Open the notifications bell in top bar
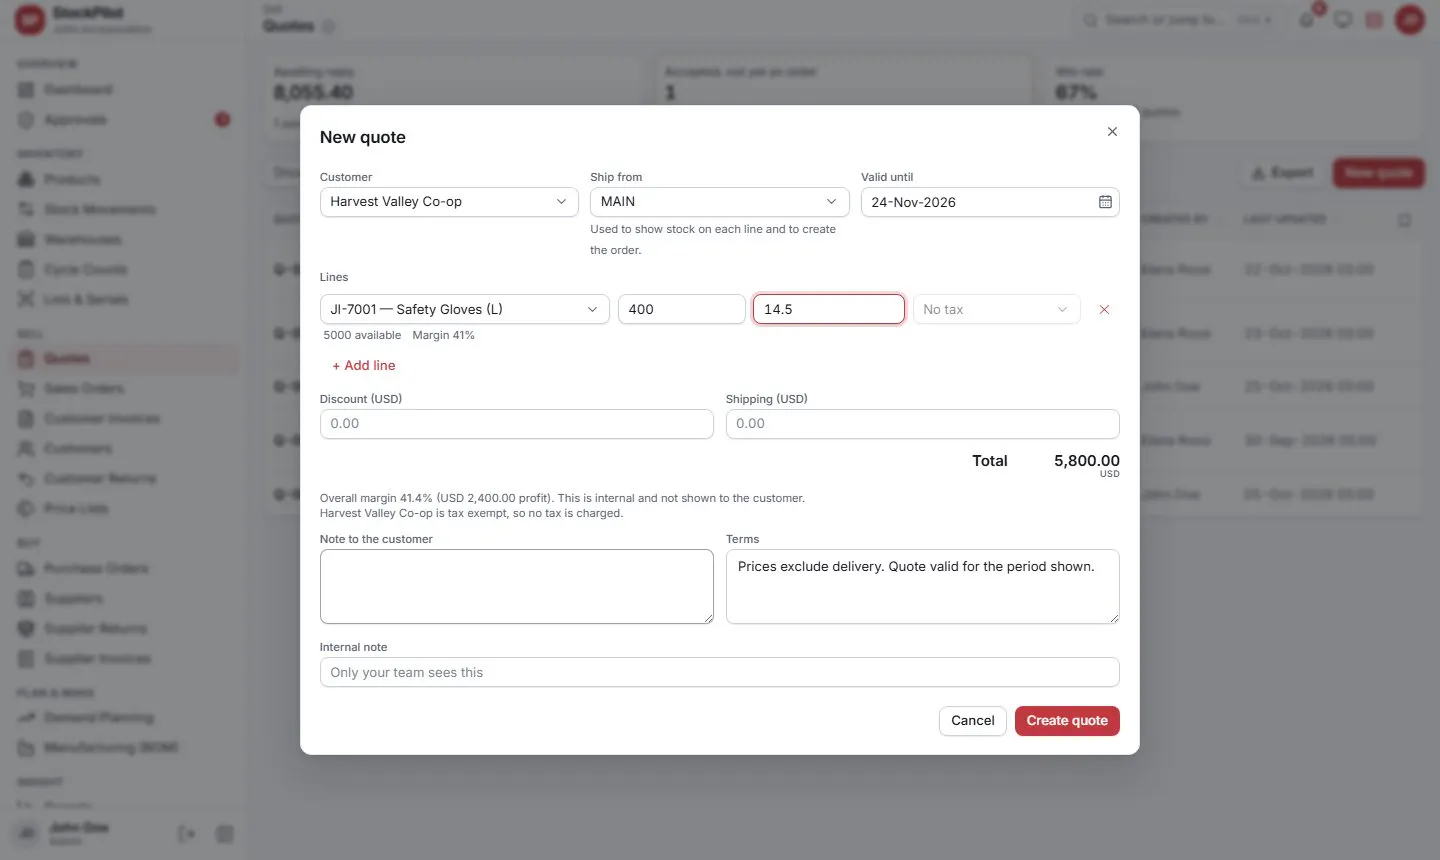The image size is (1440, 860). (x=1307, y=20)
